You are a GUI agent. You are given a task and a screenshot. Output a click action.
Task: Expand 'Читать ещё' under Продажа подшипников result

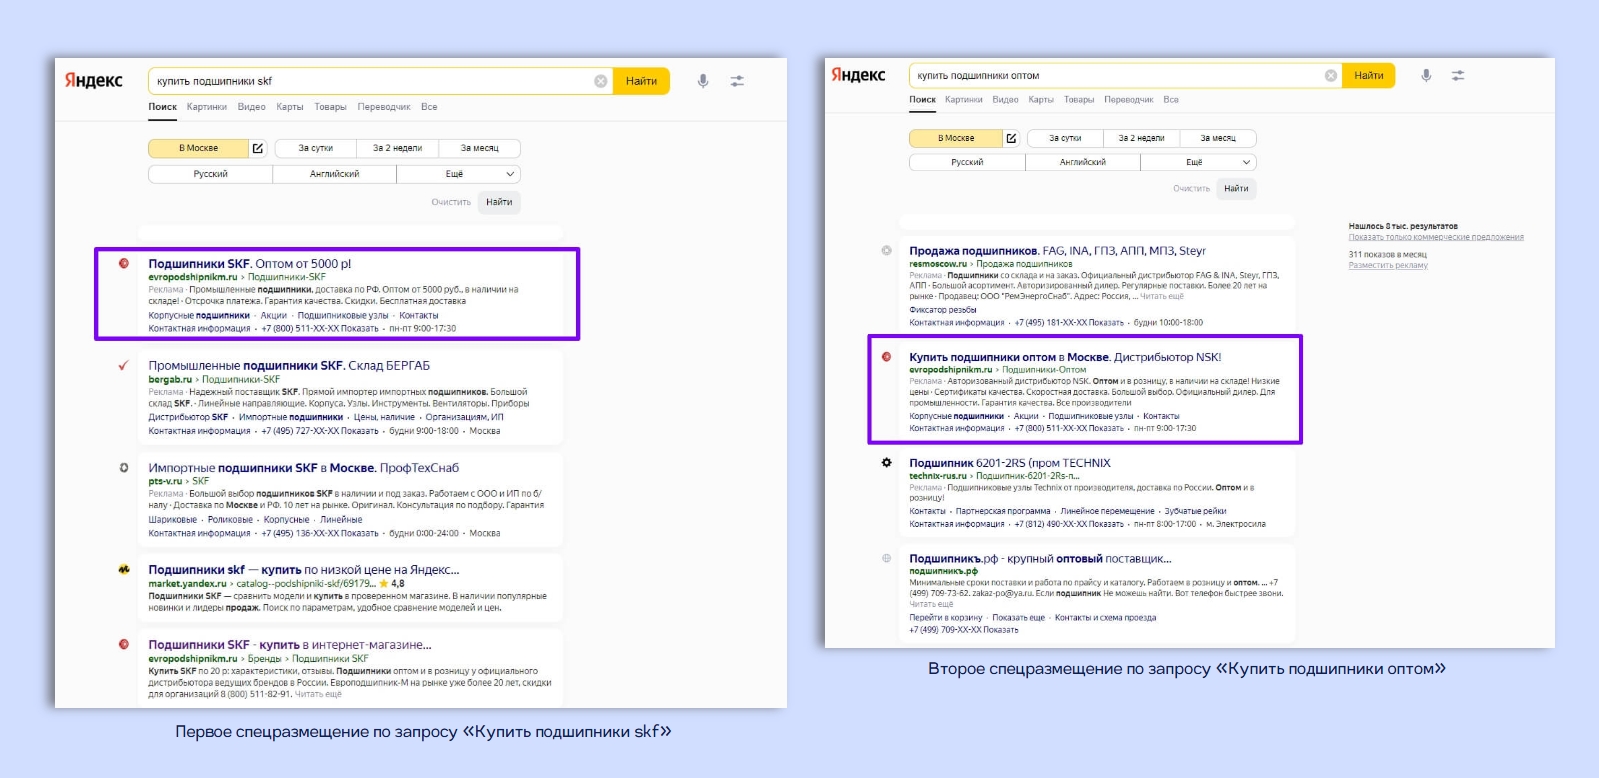click(1162, 296)
